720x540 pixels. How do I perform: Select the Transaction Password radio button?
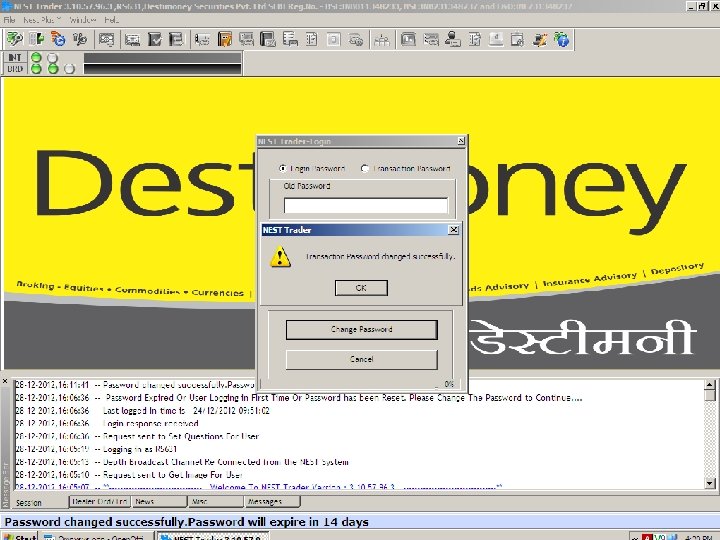365,169
